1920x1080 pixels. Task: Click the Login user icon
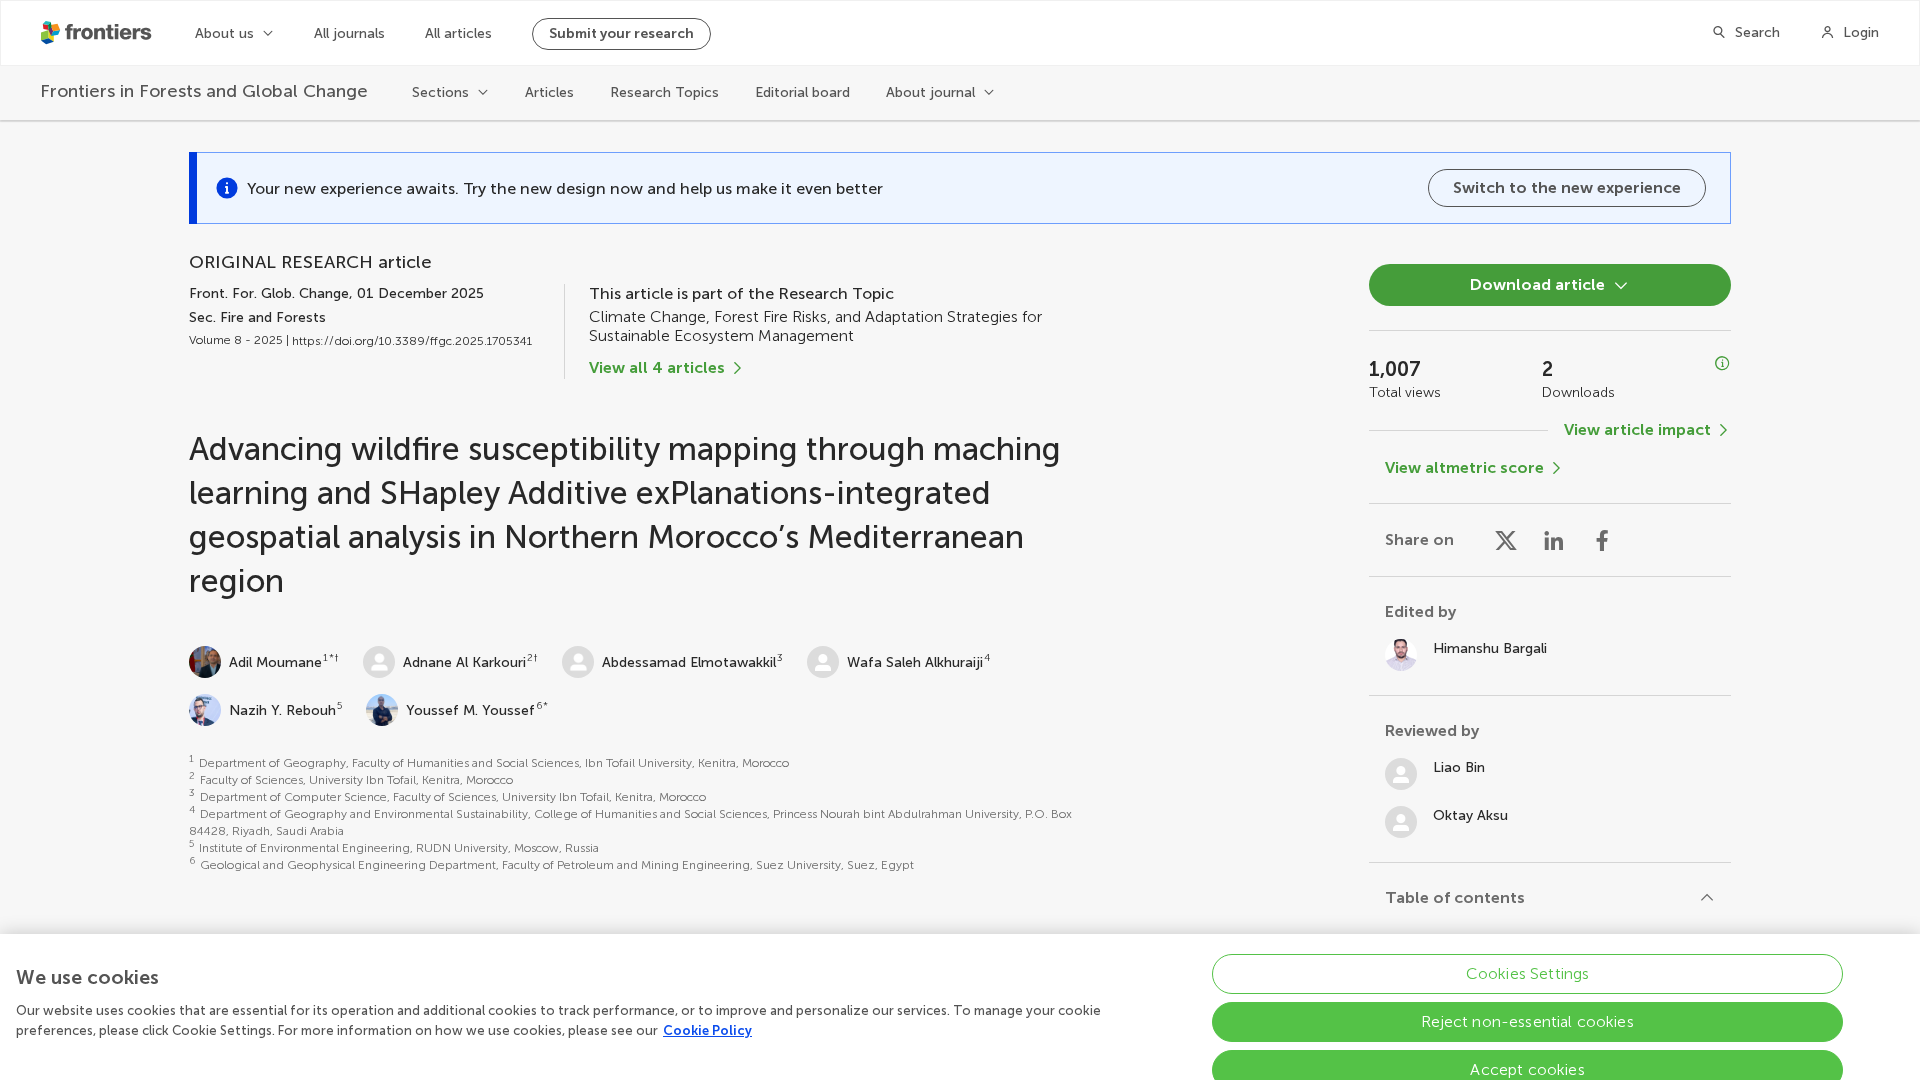tap(1827, 33)
